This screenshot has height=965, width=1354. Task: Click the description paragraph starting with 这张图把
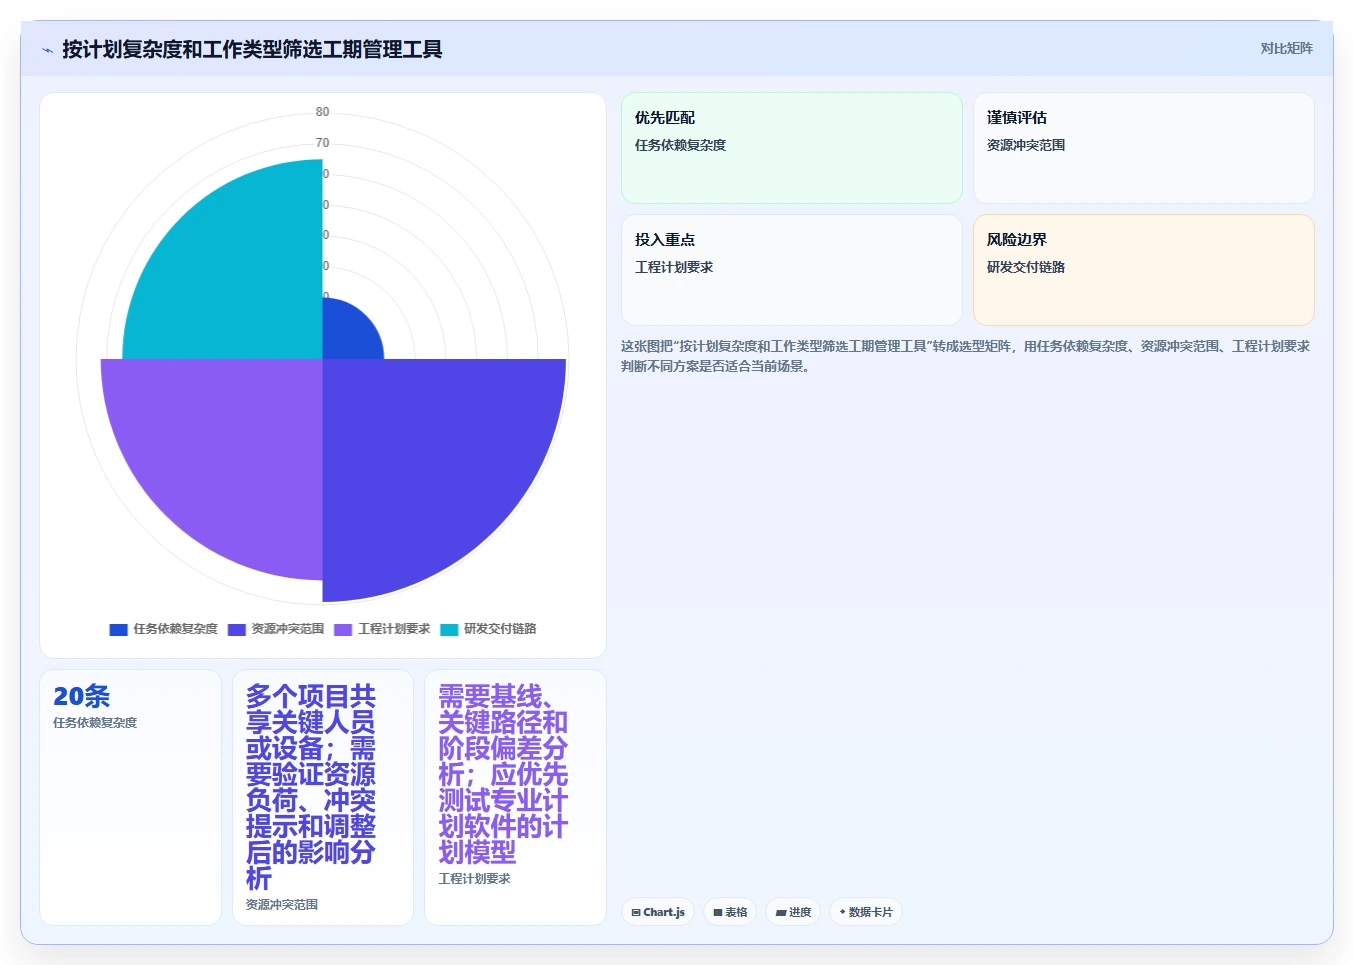pyautogui.click(x=965, y=356)
